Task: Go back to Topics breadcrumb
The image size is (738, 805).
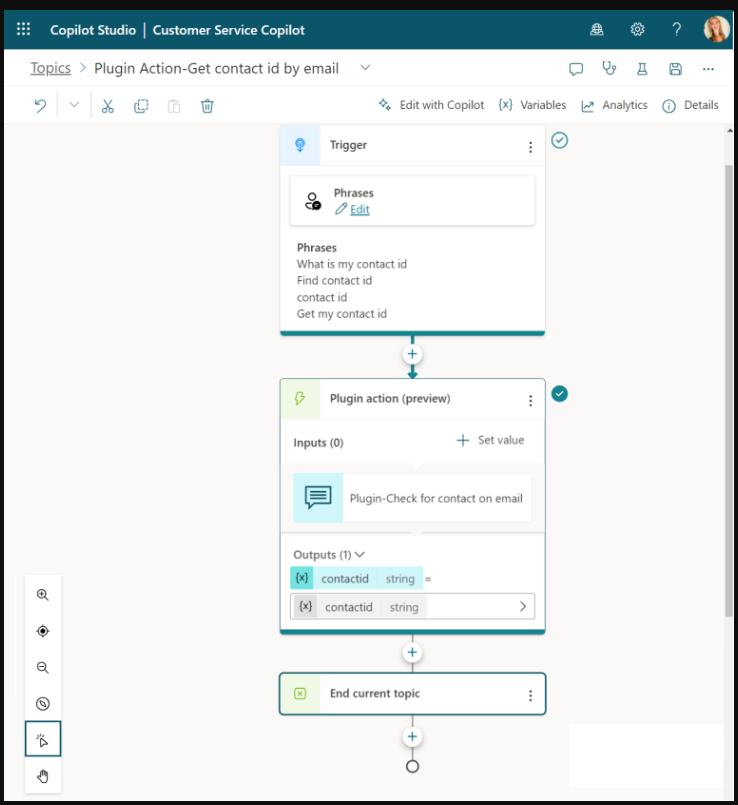Action: point(50,68)
